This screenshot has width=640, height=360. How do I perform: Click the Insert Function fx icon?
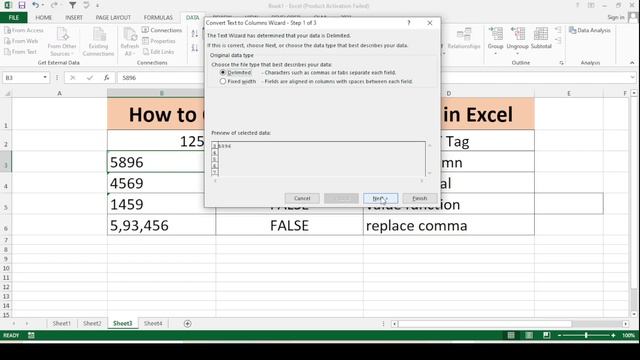click(107, 78)
